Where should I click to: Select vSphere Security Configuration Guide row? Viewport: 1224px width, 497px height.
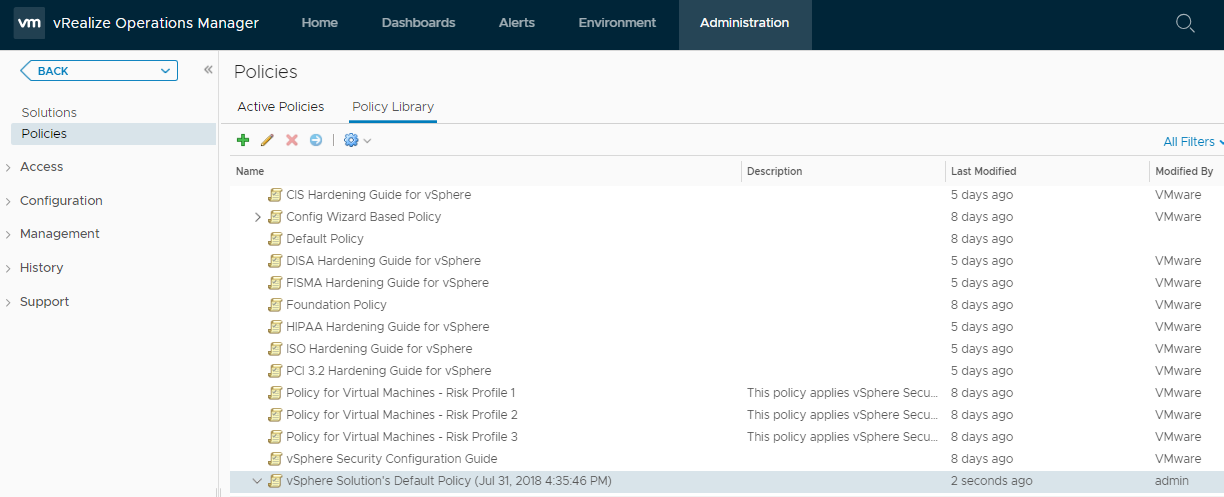(x=727, y=459)
